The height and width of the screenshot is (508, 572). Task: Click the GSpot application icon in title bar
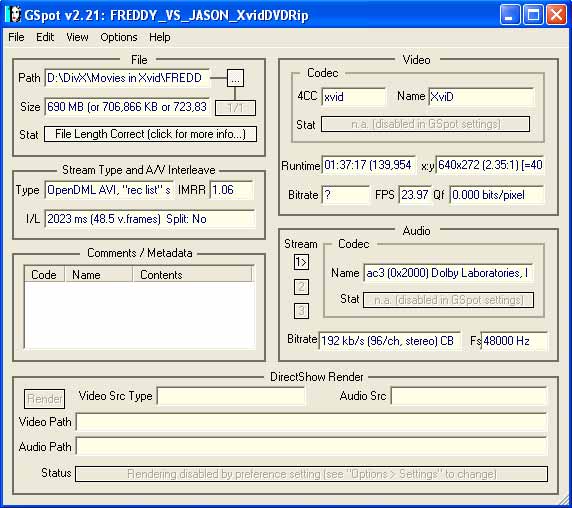click(13, 14)
